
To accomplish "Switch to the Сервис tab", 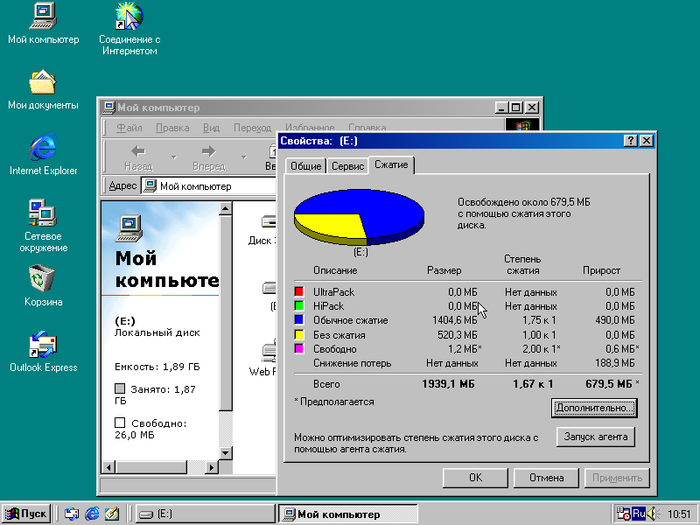I will pos(347,166).
